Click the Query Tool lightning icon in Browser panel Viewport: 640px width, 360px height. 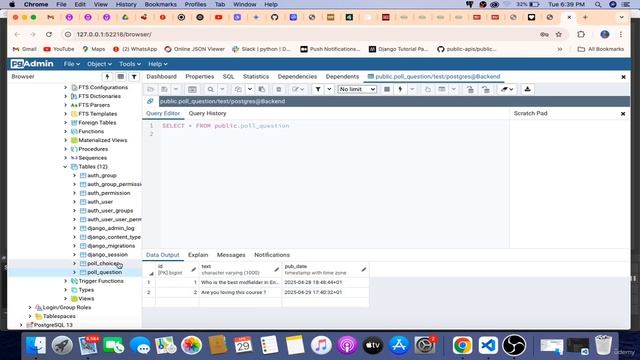pyautogui.click(x=107, y=77)
